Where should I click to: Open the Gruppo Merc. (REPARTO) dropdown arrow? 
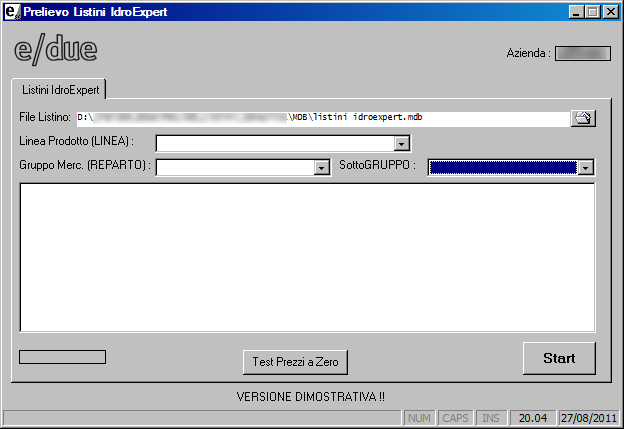tap(322, 167)
